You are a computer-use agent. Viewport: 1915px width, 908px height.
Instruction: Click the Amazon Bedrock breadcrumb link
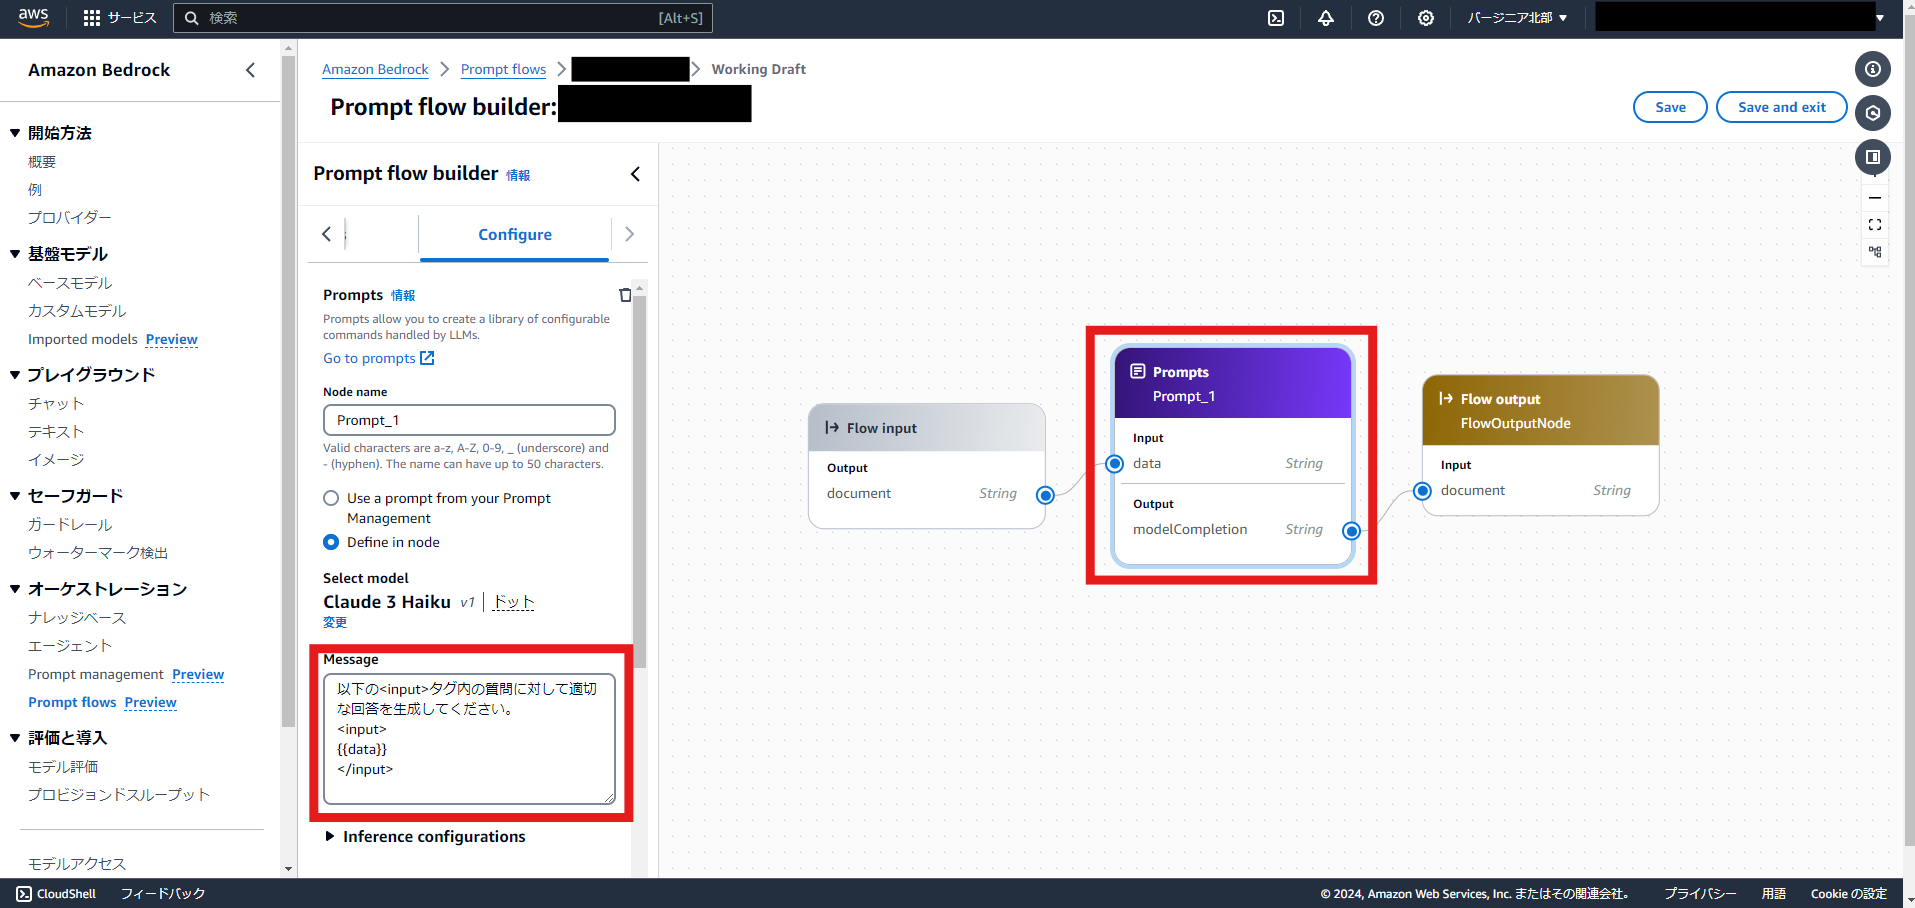(x=375, y=69)
